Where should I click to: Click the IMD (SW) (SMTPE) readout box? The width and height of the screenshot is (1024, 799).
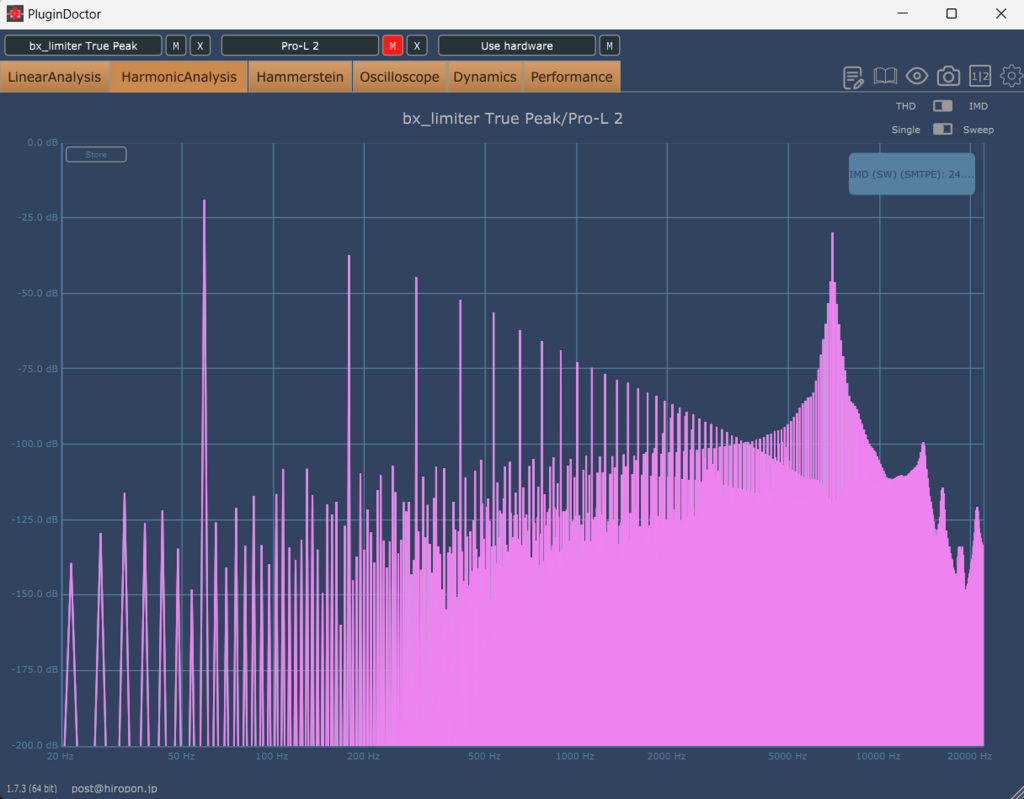[x=912, y=174]
